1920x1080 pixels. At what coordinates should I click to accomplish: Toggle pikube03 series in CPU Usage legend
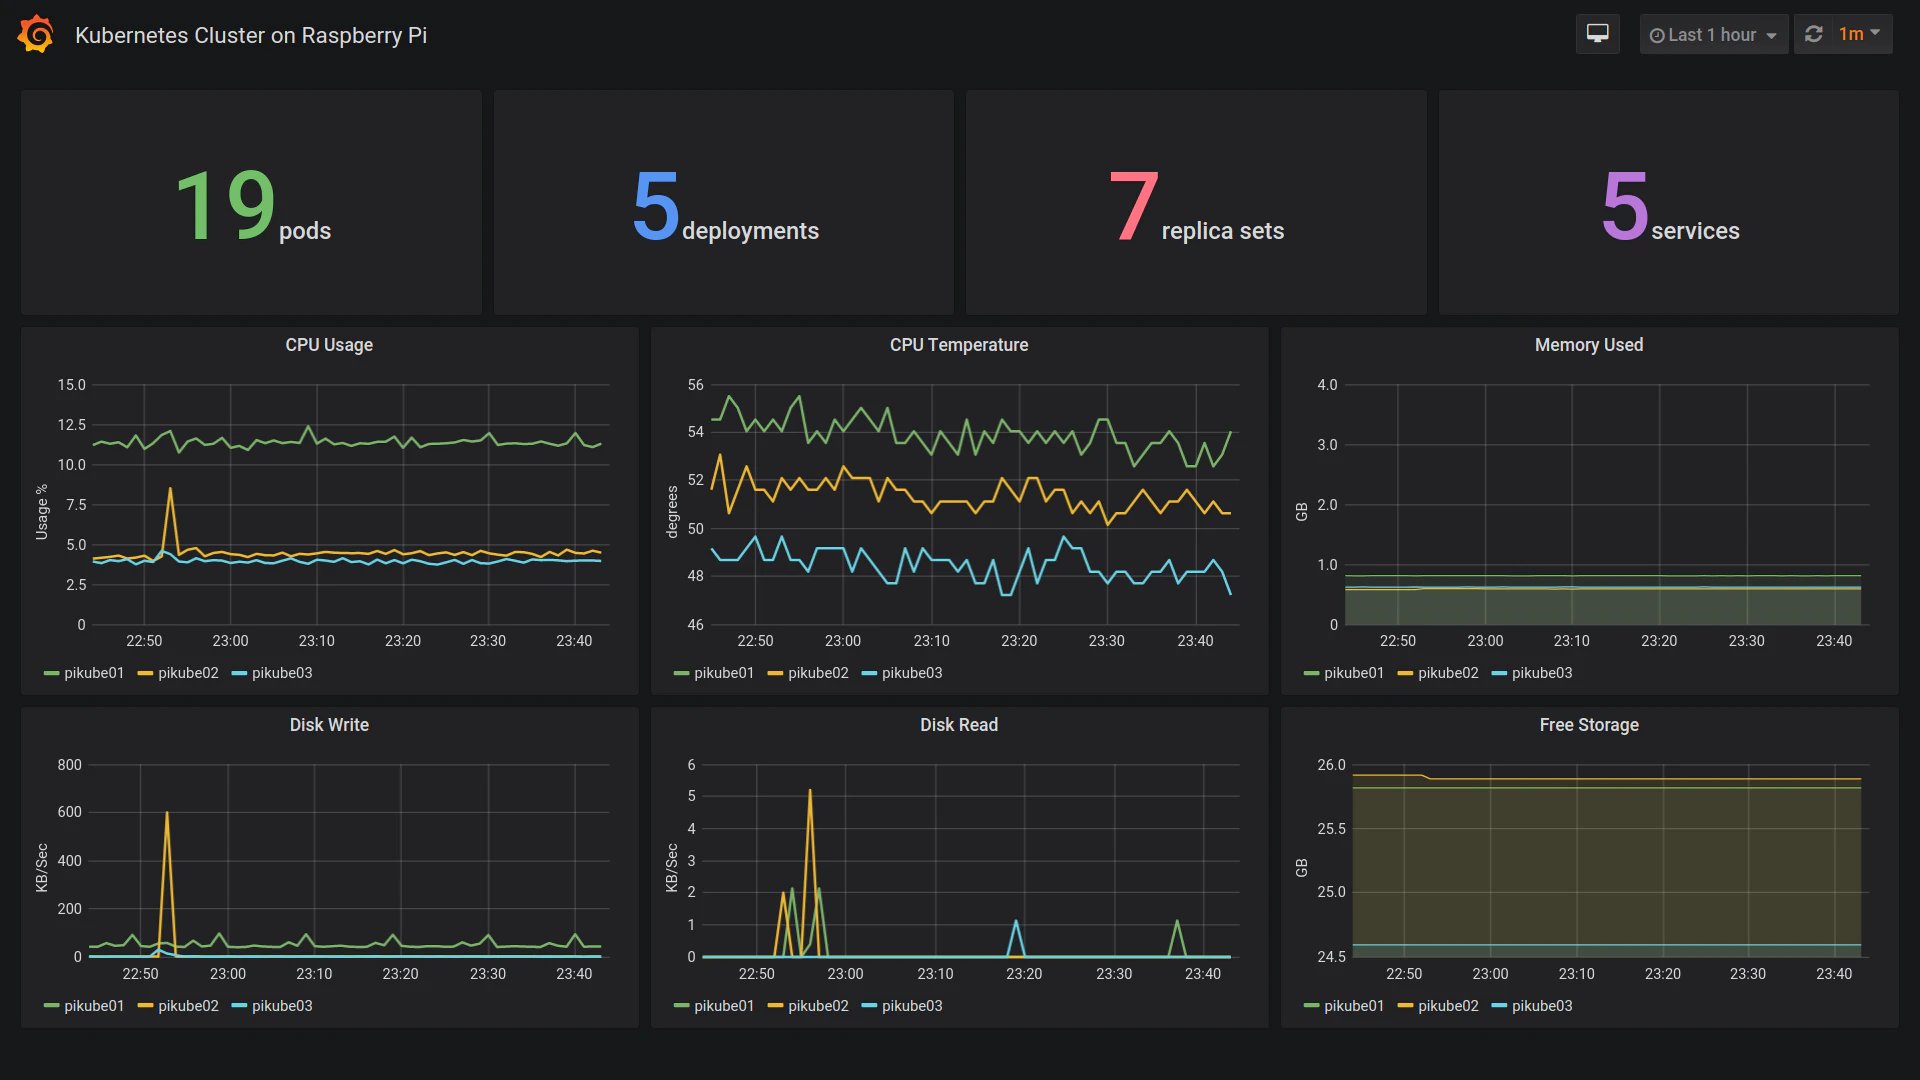272,673
